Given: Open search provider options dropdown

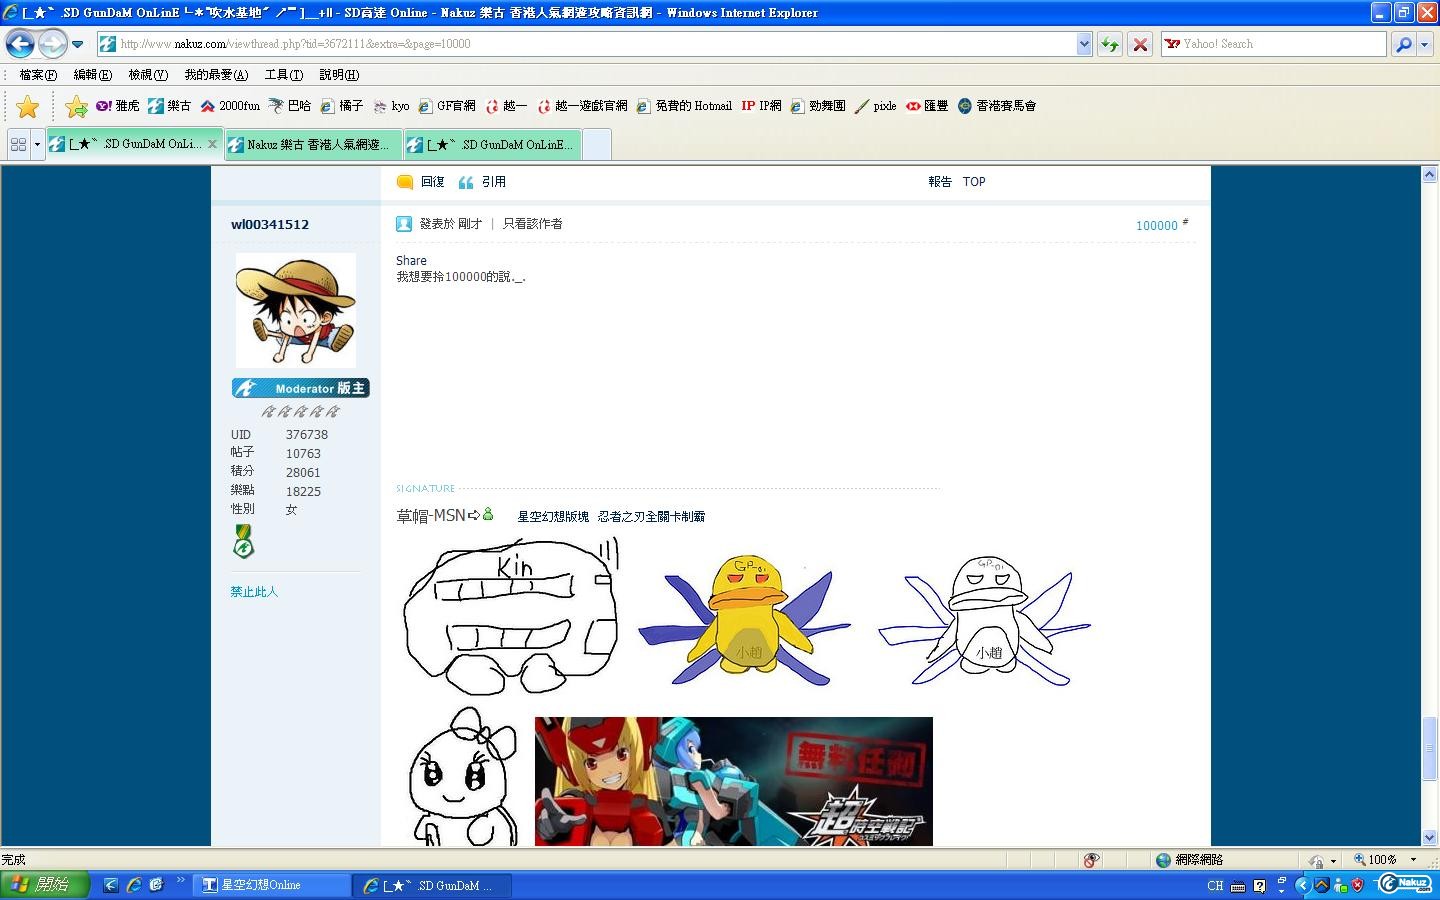Looking at the screenshot, I should click(1425, 44).
